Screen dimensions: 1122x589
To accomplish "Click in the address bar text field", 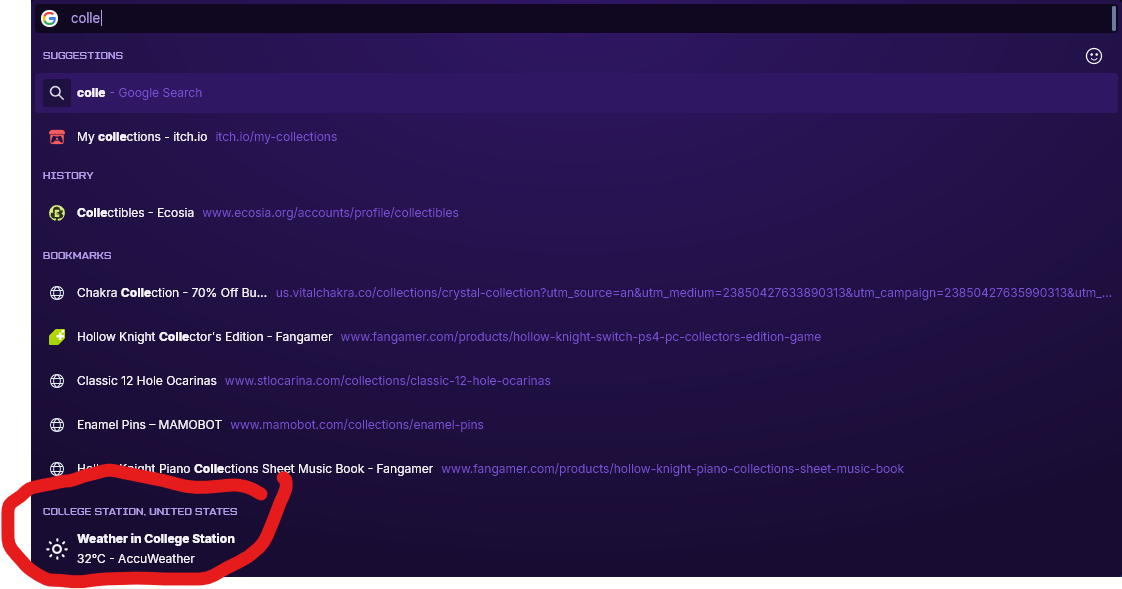I will (587, 19).
